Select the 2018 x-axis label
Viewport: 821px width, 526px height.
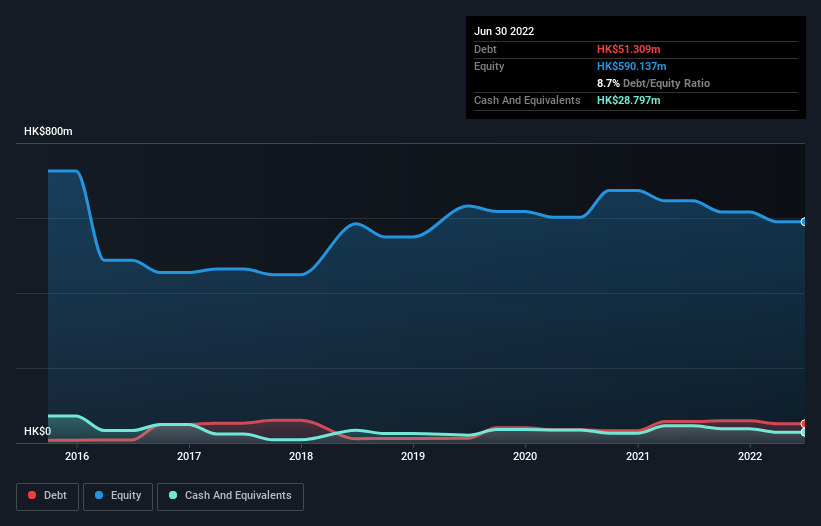coord(301,456)
